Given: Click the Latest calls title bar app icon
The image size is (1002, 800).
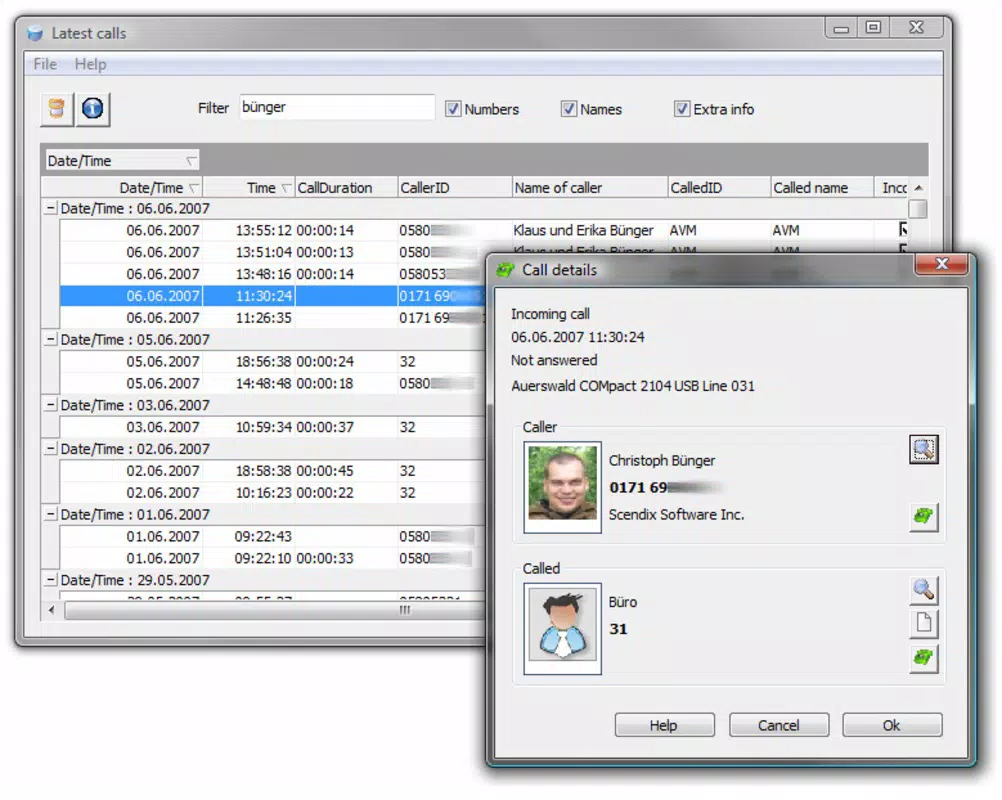Looking at the screenshot, I should pos(35,33).
